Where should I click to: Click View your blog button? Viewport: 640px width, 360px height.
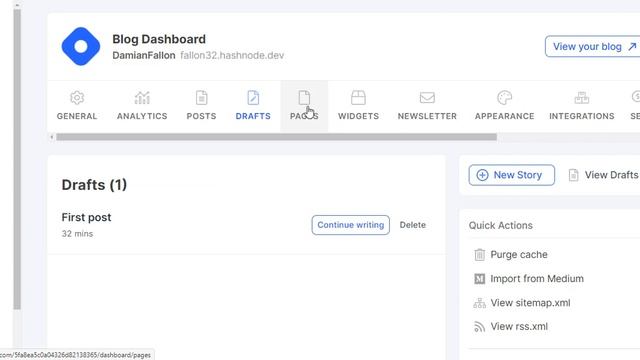point(594,47)
